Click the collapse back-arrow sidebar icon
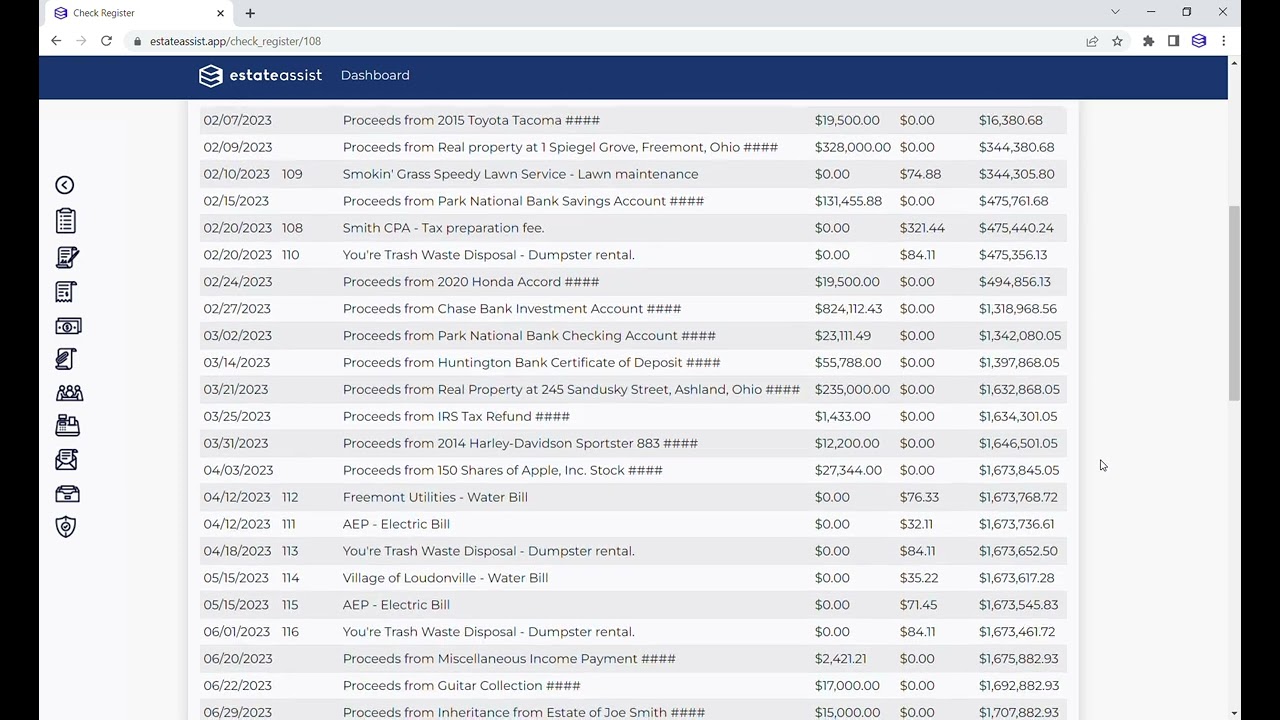The image size is (1280, 720). coord(65,185)
